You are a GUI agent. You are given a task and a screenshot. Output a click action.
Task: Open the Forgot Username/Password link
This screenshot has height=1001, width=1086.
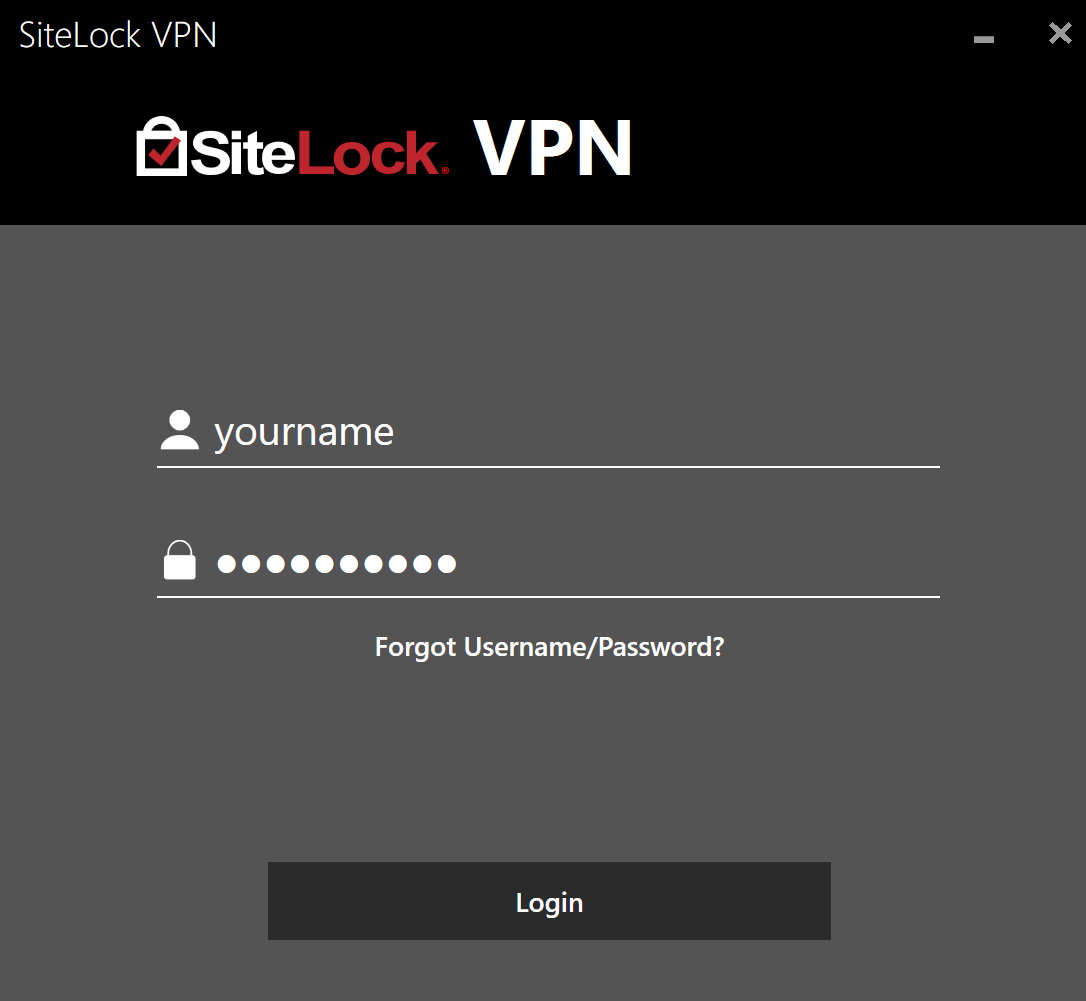click(x=549, y=647)
